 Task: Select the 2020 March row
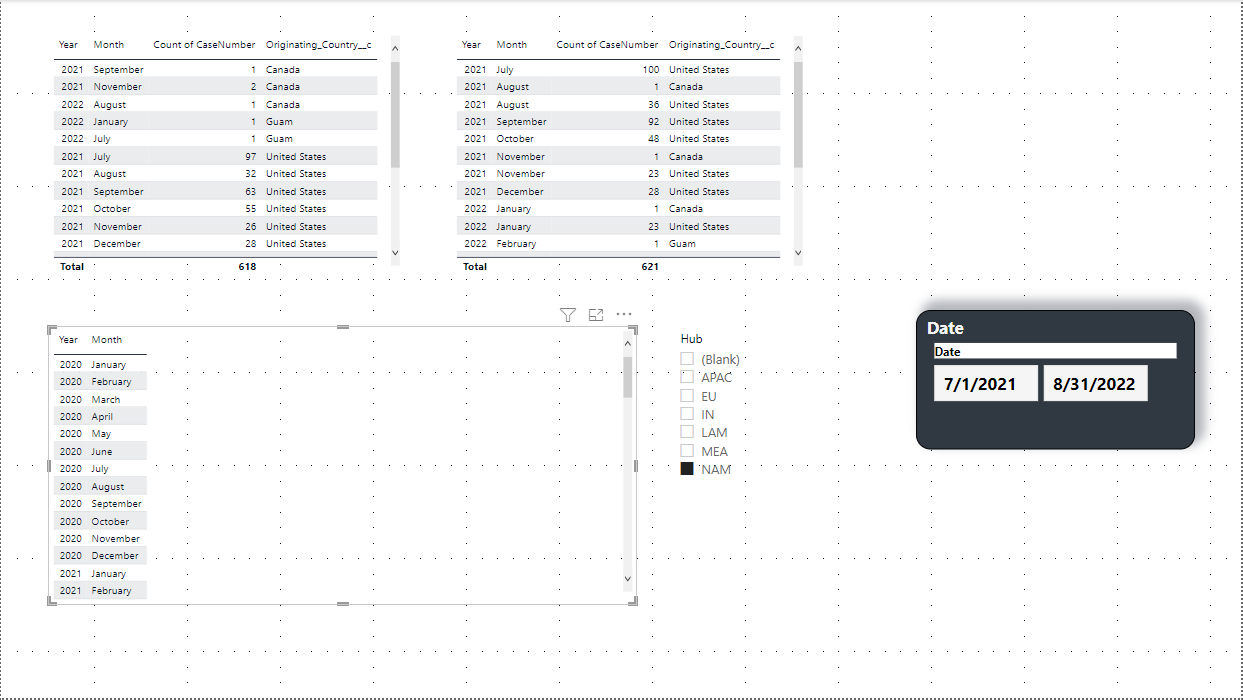(100, 399)
